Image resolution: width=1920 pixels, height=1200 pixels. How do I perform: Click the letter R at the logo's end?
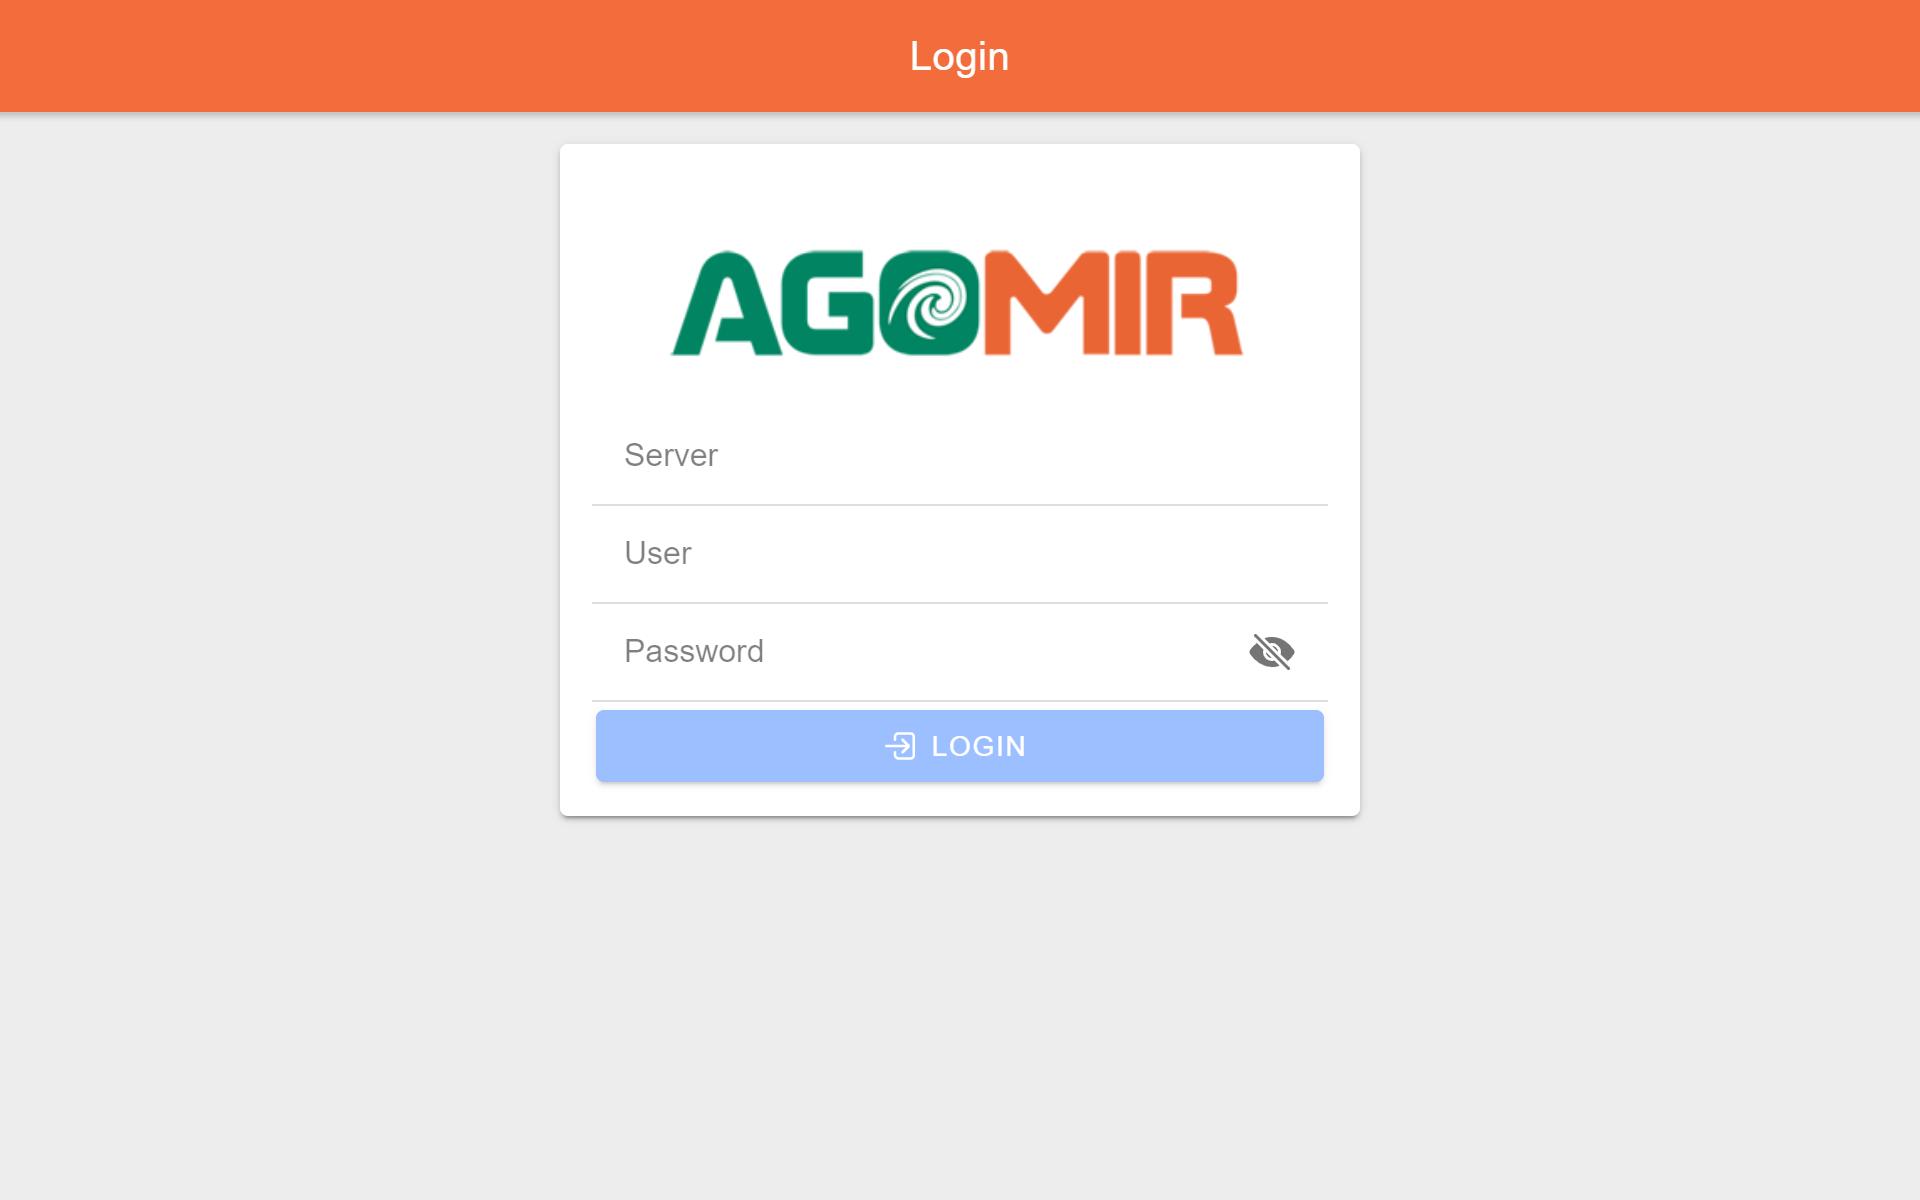coord(1200,303)
